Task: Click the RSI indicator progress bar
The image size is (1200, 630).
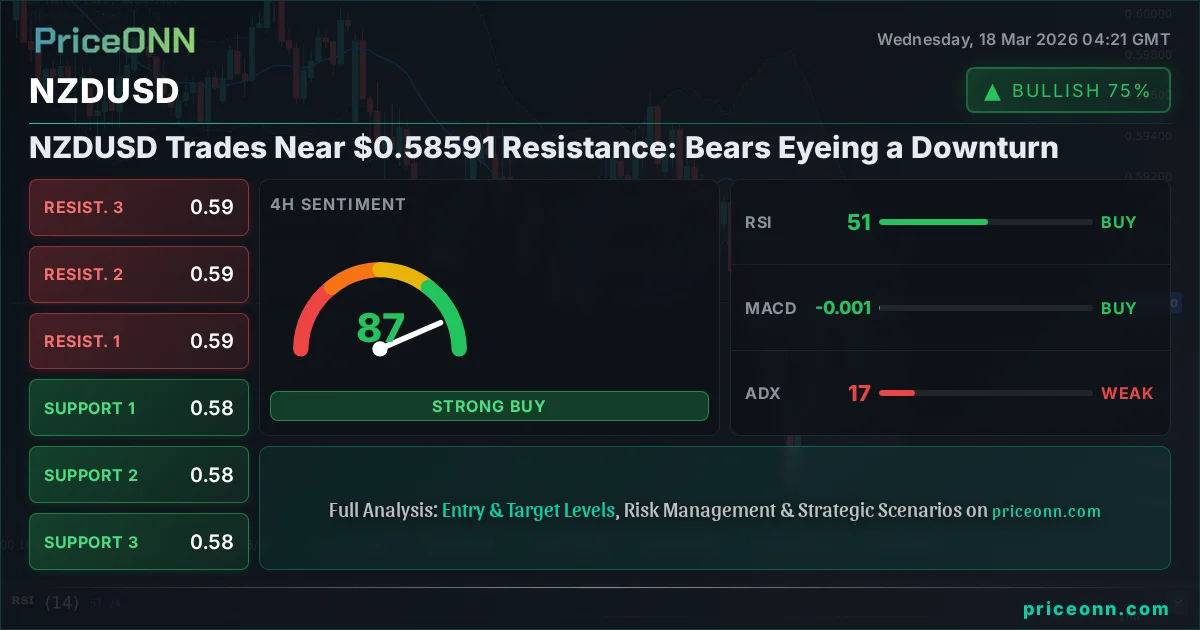Action: point(985,222)
